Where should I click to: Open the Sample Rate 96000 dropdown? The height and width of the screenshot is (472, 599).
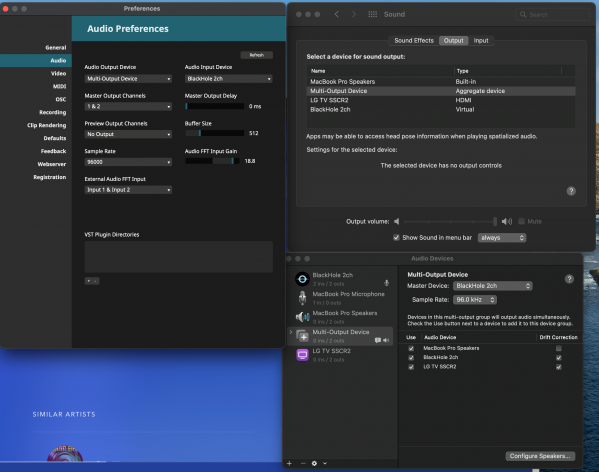coord(128,162)
